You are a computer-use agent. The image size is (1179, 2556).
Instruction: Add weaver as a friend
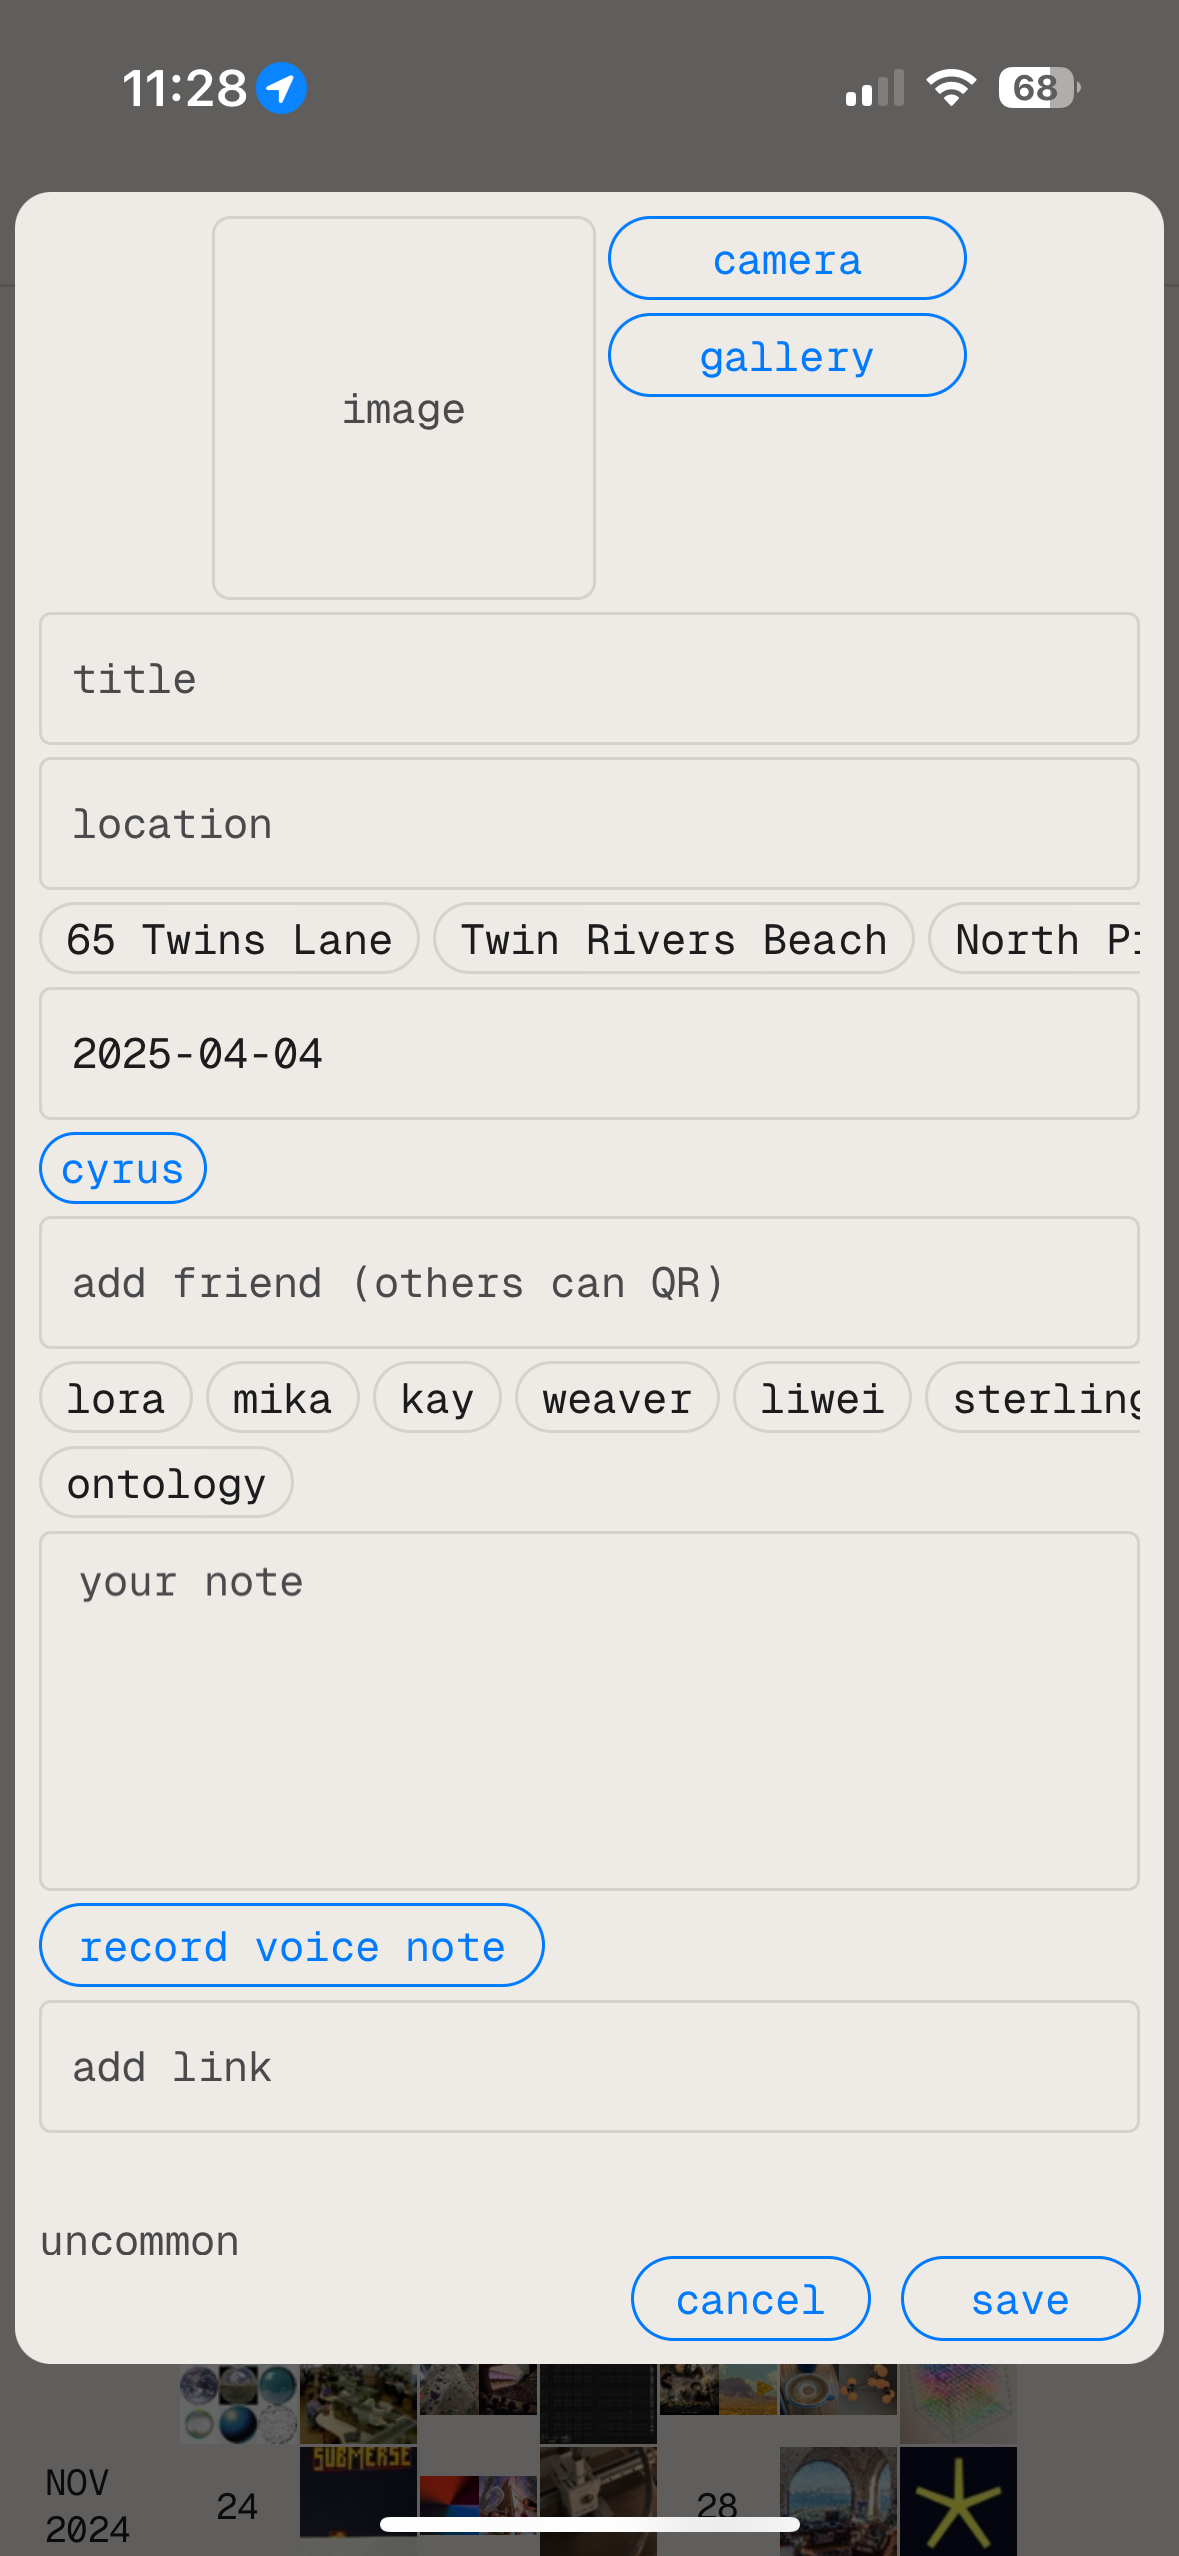click(x=617, y=1398)
